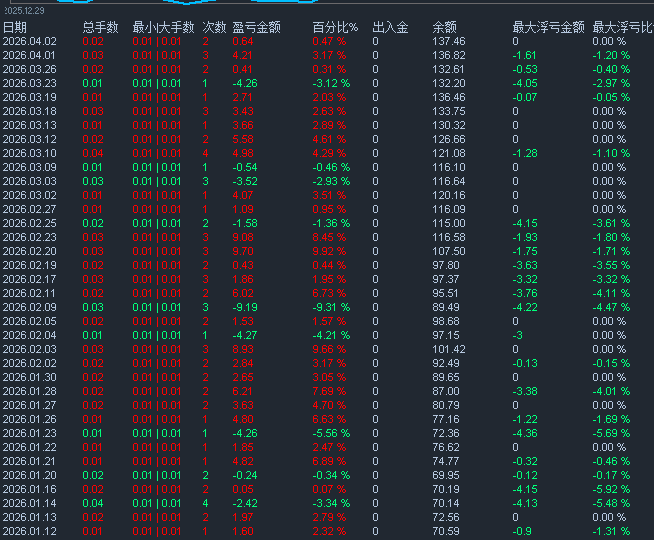Click the 101.42 balance value

coord(448,349)
